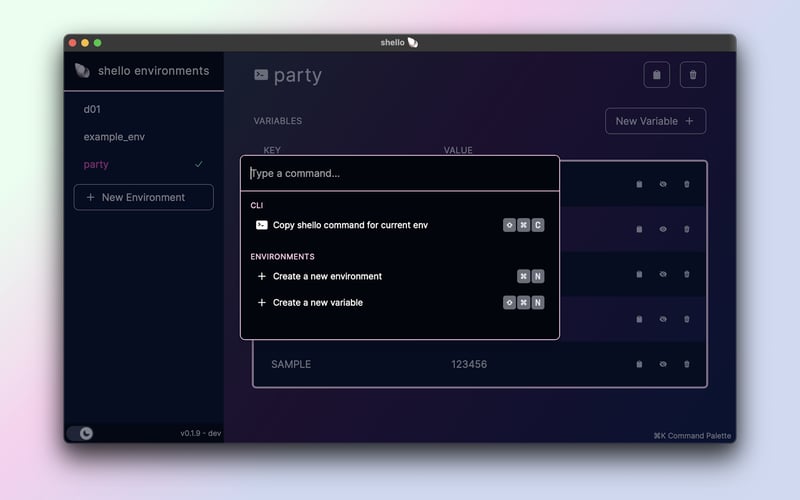Toggle eye icon in third variable row

[663, 274]
